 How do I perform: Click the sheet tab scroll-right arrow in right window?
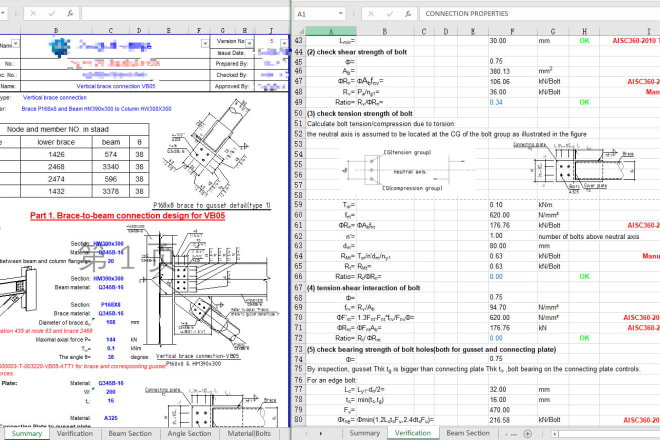321,433
